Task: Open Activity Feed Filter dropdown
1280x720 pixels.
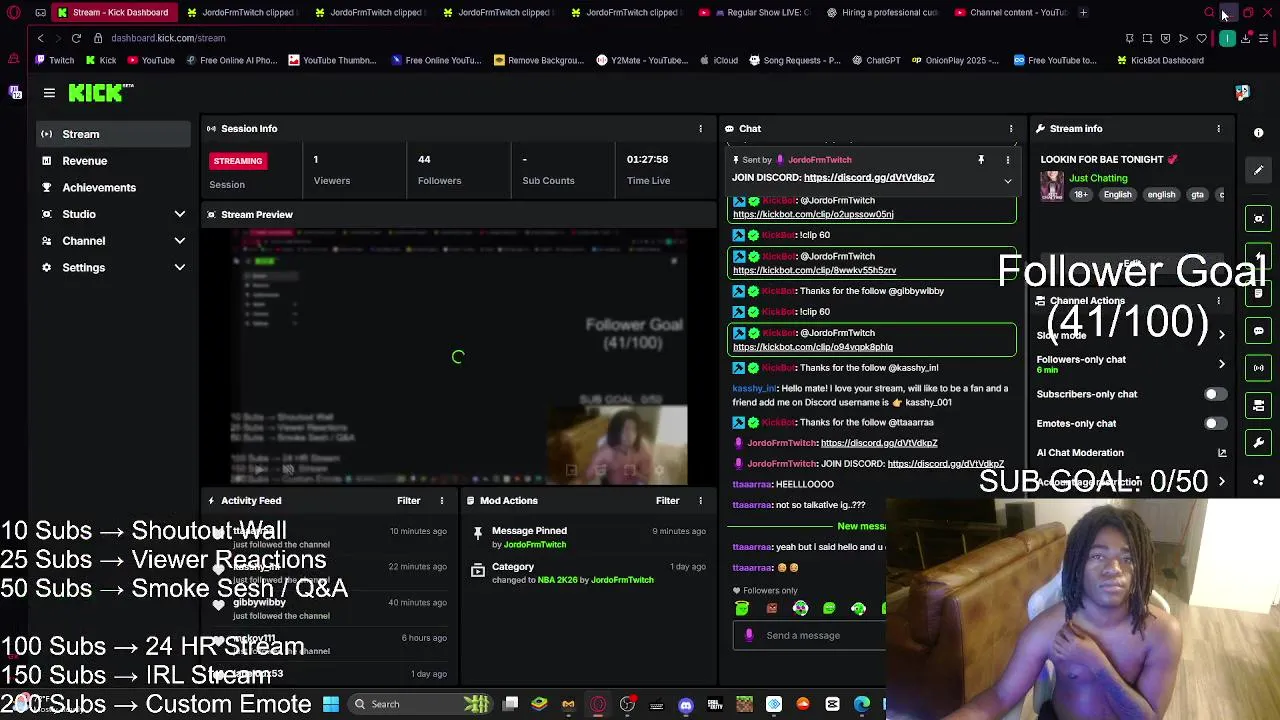Action: coord(408,501)
